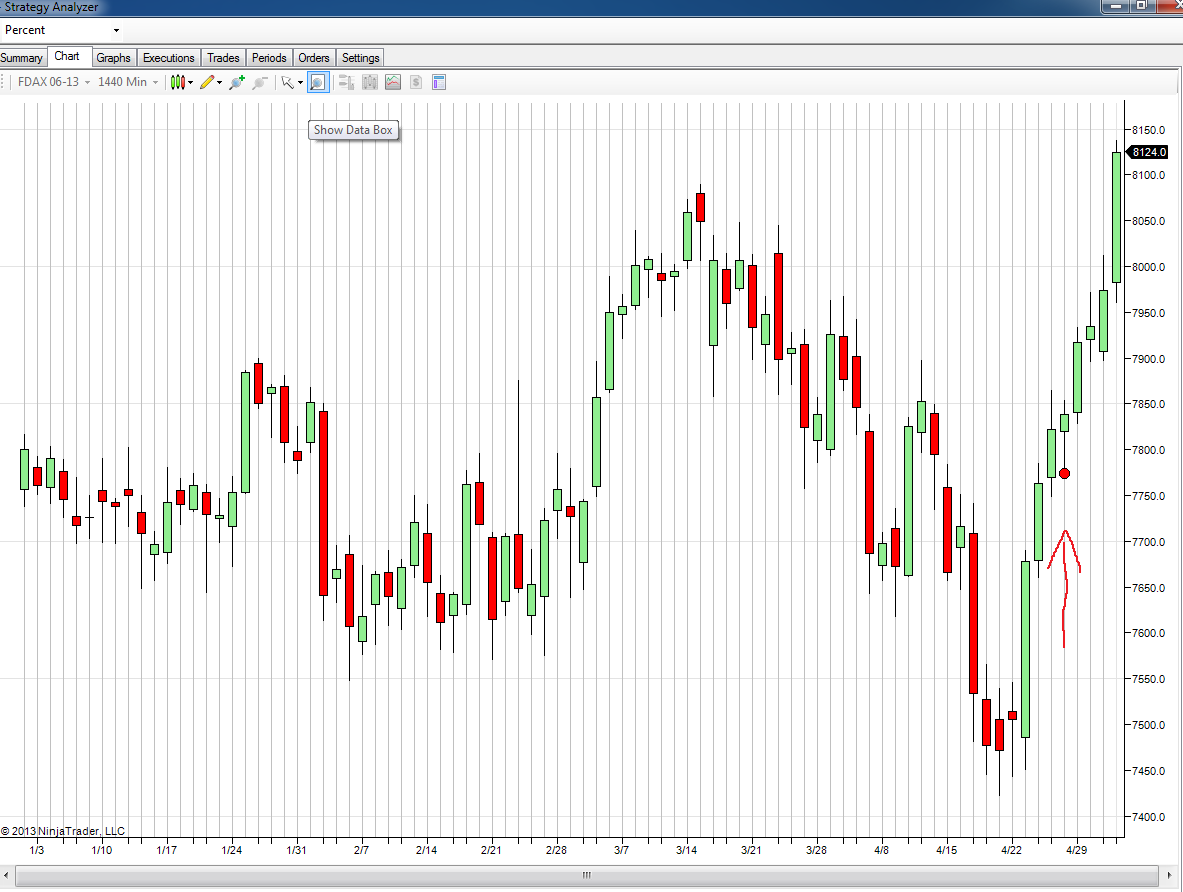The width and height of the screenshot is (1183, 892).
Task: Click the 7750.0 price axis label
Action: [1148, 497]
